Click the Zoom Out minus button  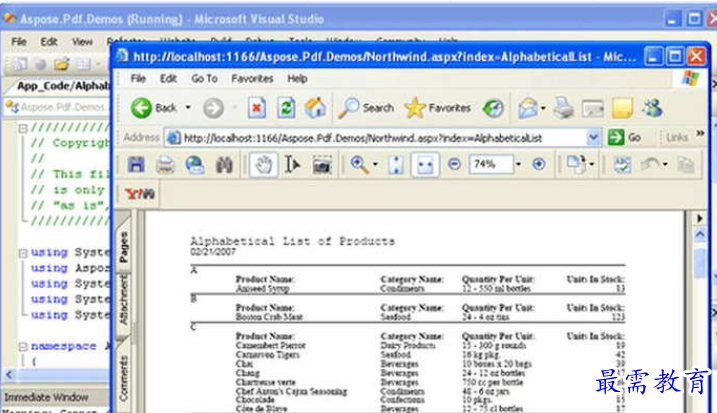point(454,164)
